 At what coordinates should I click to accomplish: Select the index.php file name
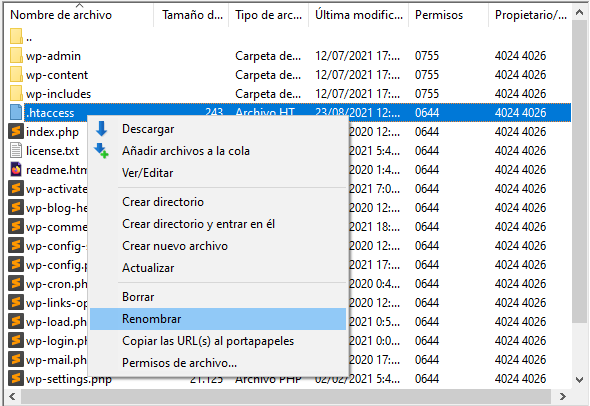click(52, 132)
